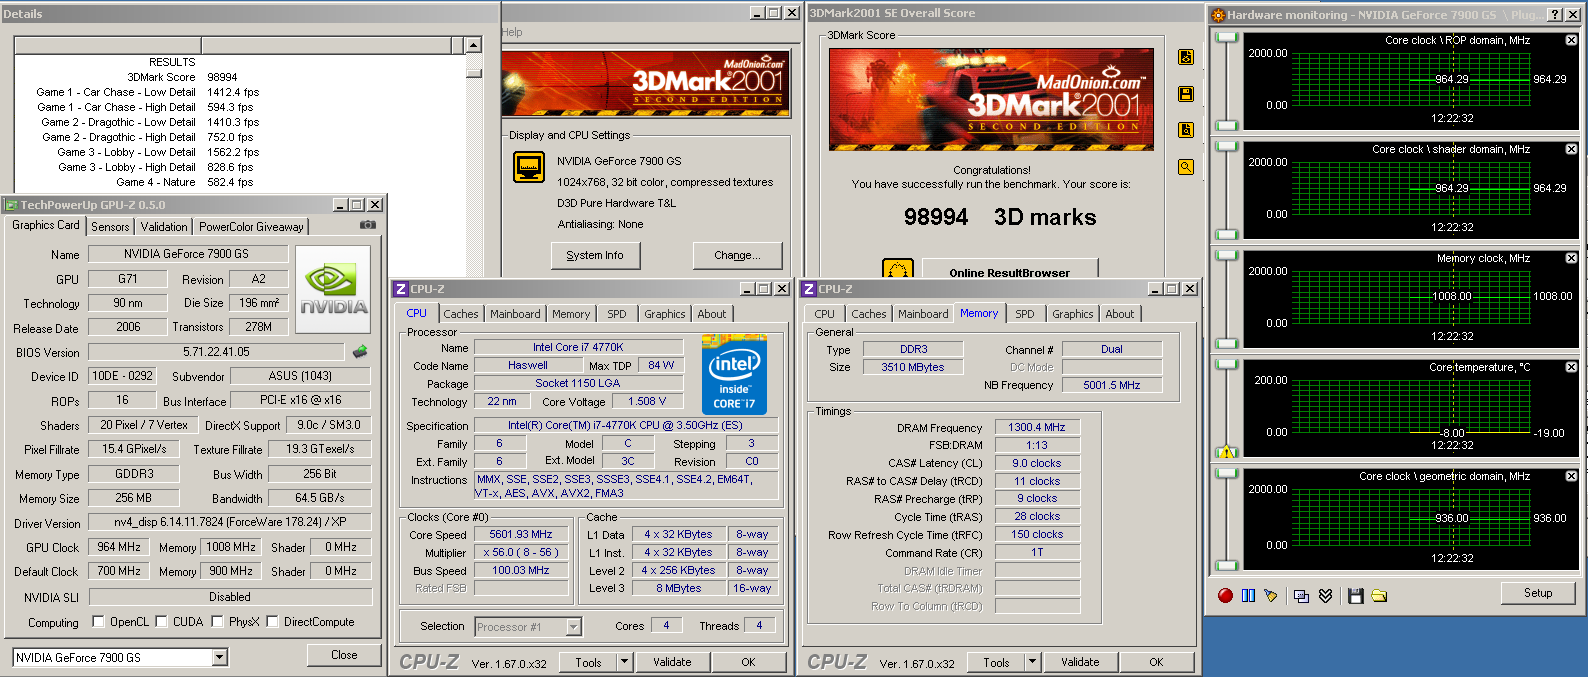Open the Help menu in 3DMark2001 window
The height and width of the screenshot is (677, 1588).
[x=512, y=32]
